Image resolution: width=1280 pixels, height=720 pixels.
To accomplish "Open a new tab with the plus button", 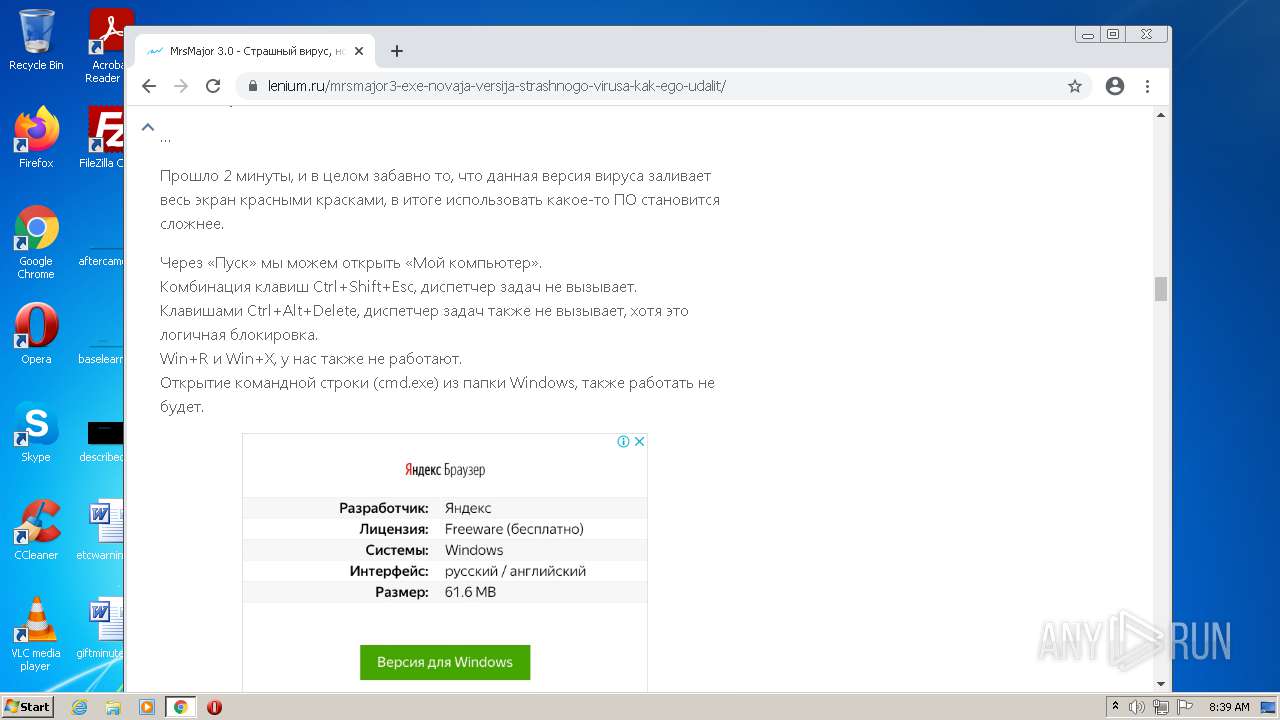I will pyautogui.click(x=397, y=51).
